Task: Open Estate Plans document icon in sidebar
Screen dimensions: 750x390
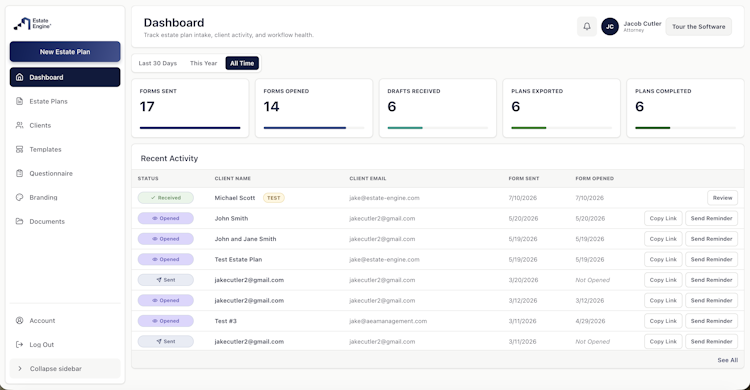Action: [x=20, y=101]
